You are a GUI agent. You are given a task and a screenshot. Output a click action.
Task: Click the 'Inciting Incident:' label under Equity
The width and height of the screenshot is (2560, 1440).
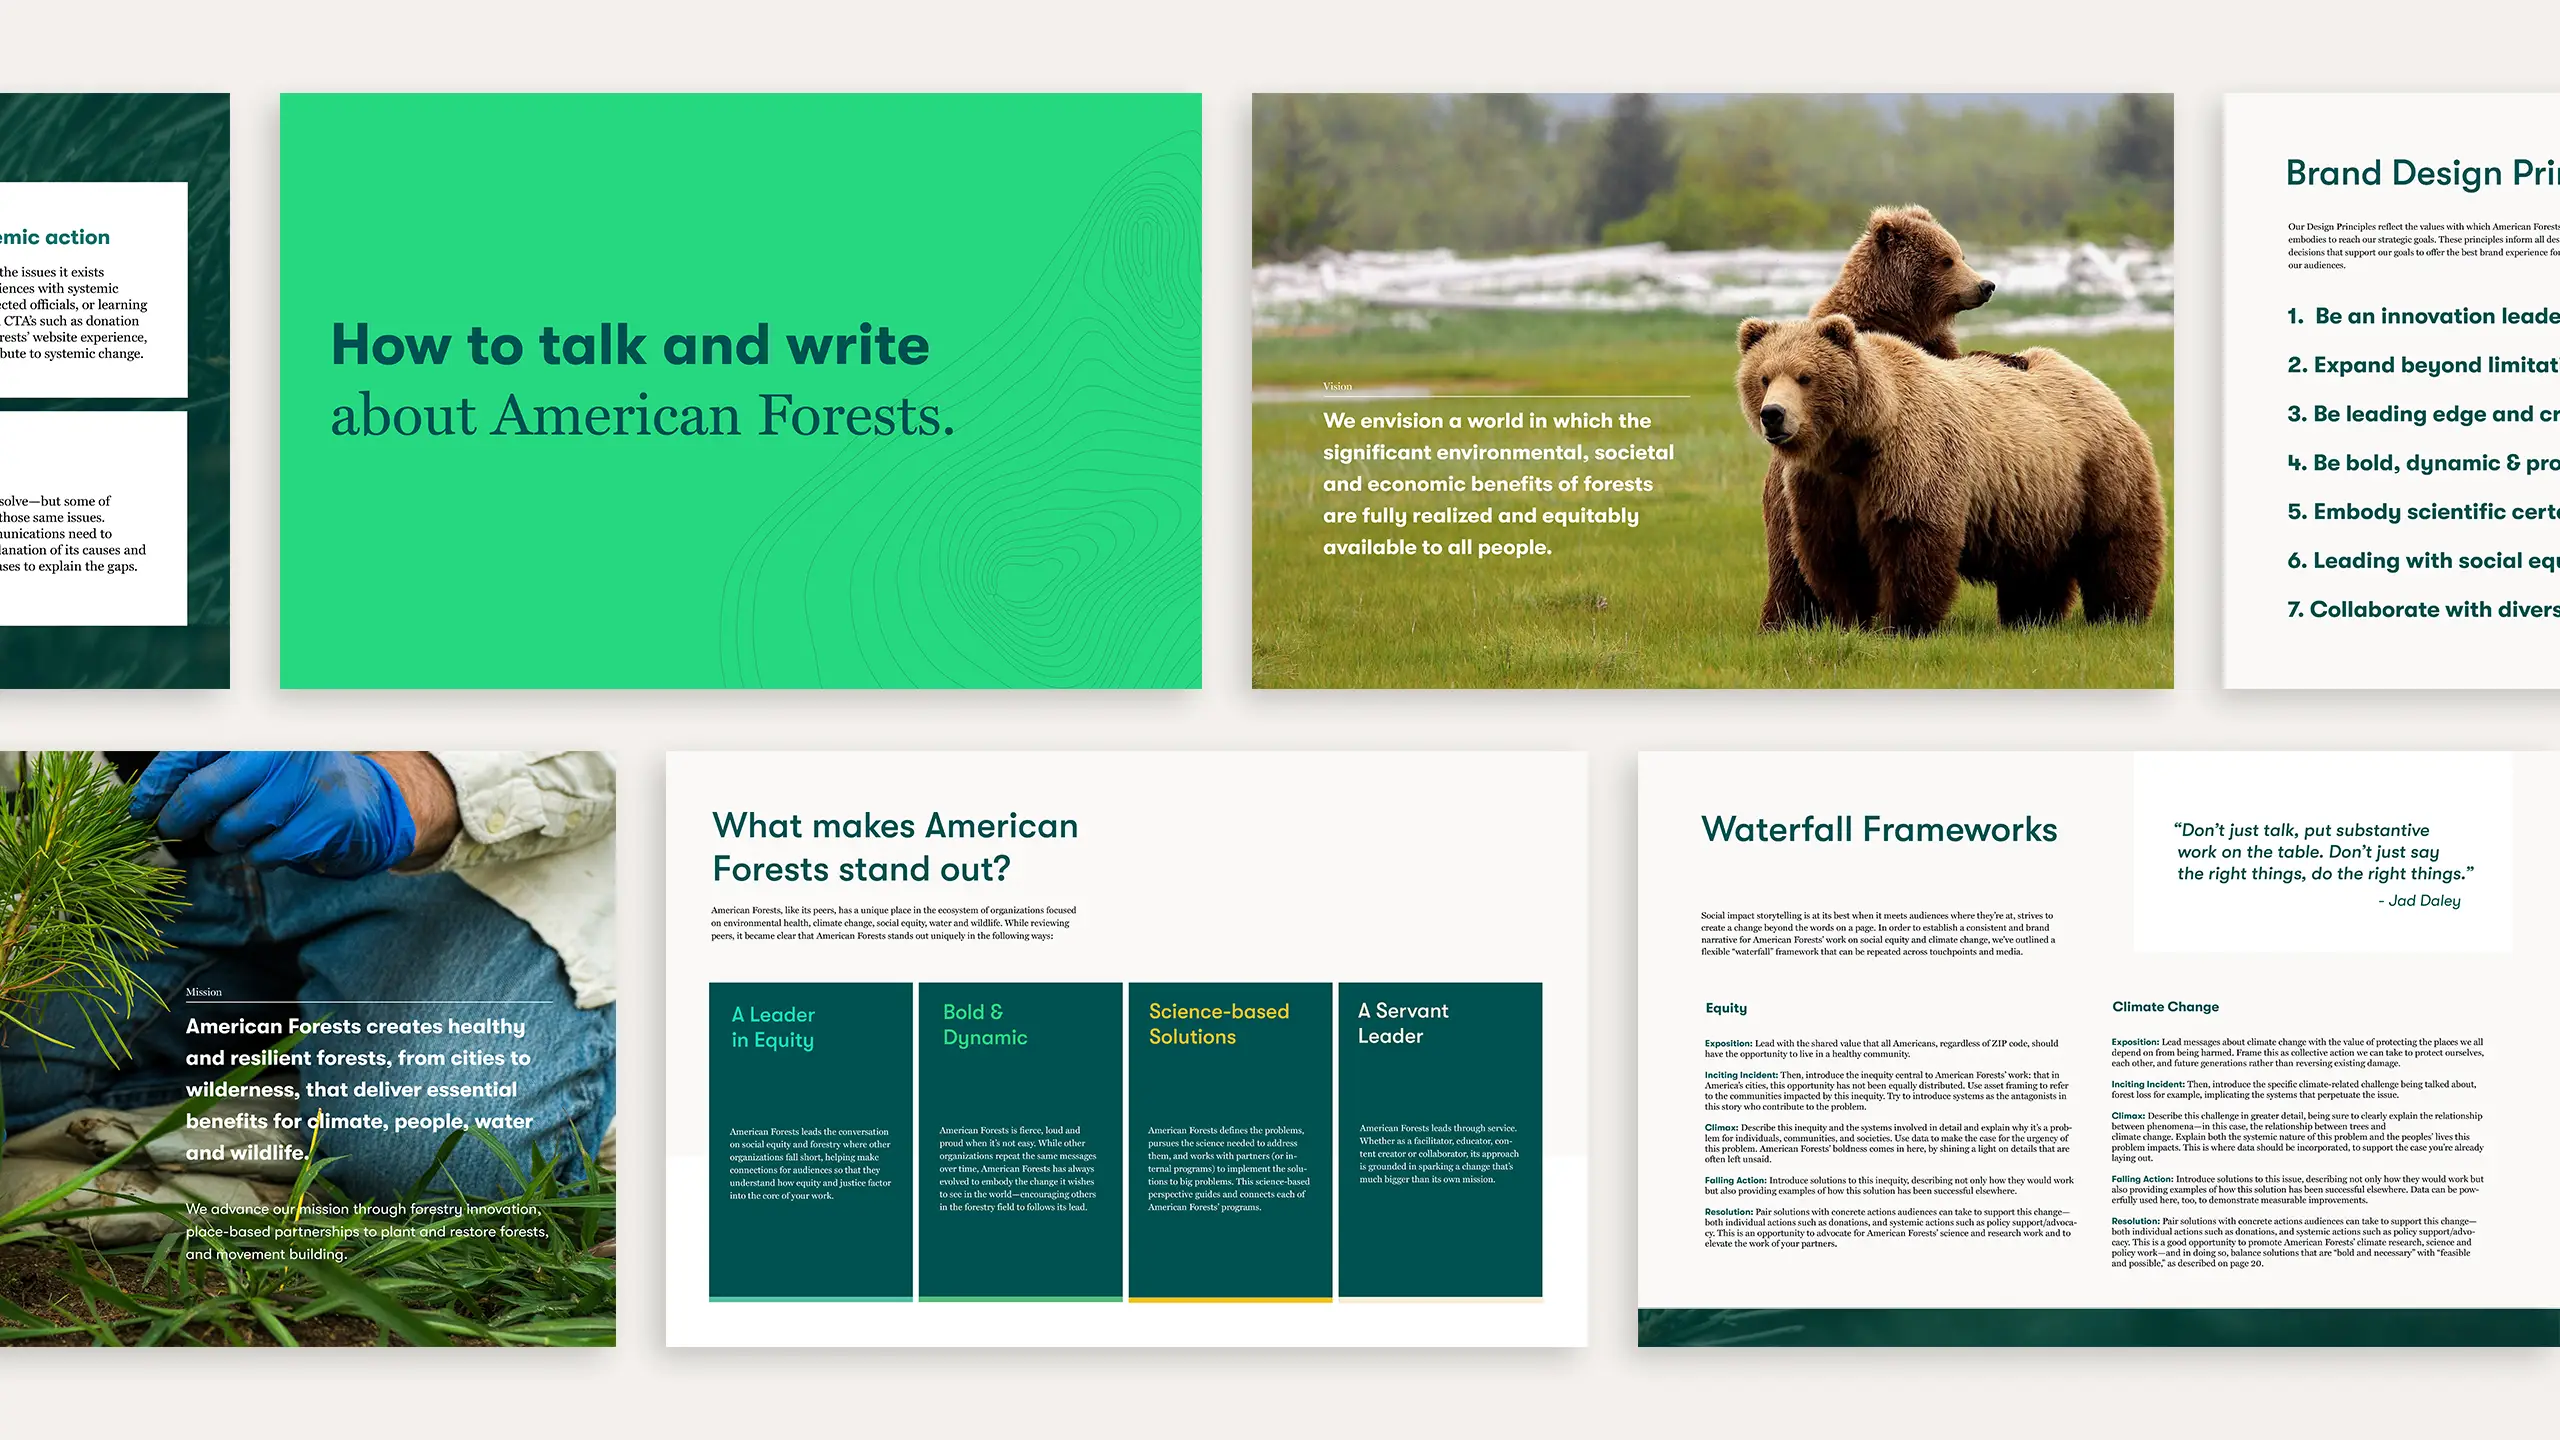click(1741, 1075)
